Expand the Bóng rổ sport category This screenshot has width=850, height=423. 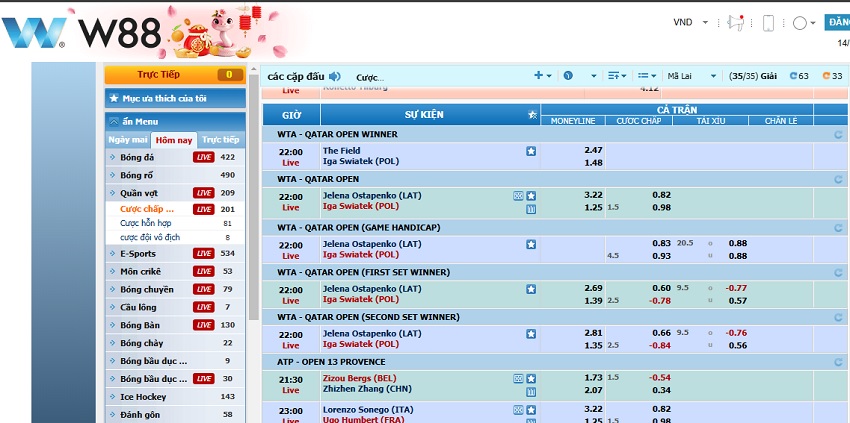tap(175, 175)
